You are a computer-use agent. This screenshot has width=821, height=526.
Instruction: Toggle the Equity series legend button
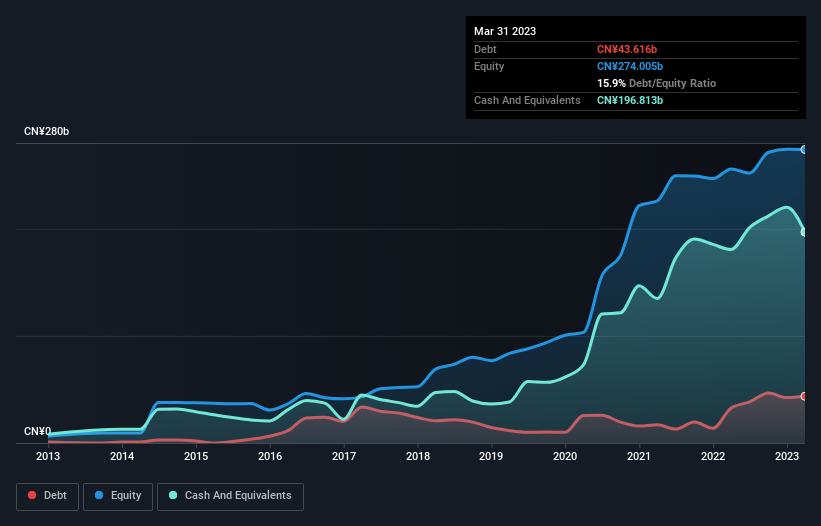click(118, 496)
